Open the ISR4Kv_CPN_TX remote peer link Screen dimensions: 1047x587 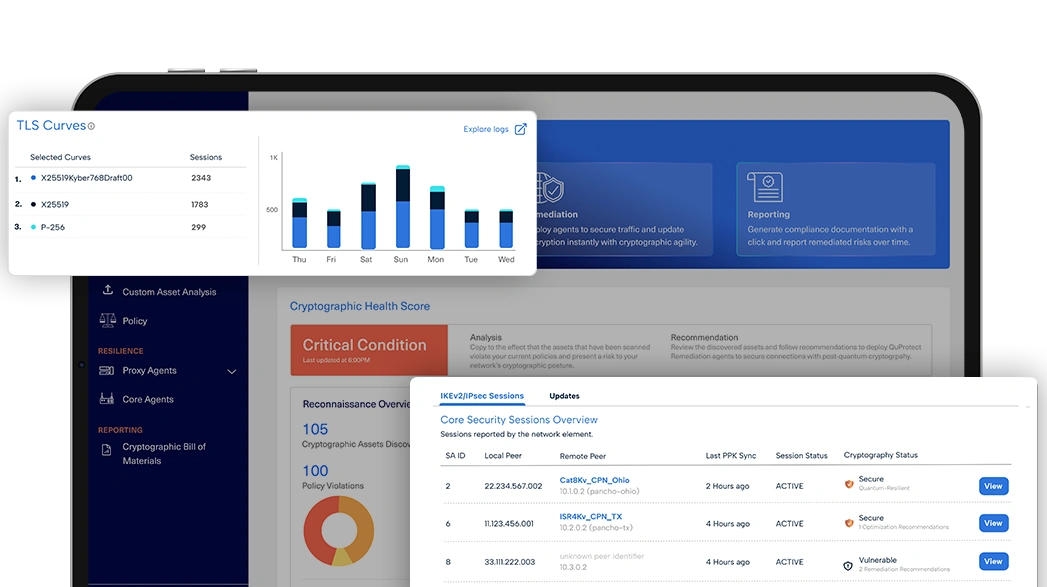tap(591, 517)
